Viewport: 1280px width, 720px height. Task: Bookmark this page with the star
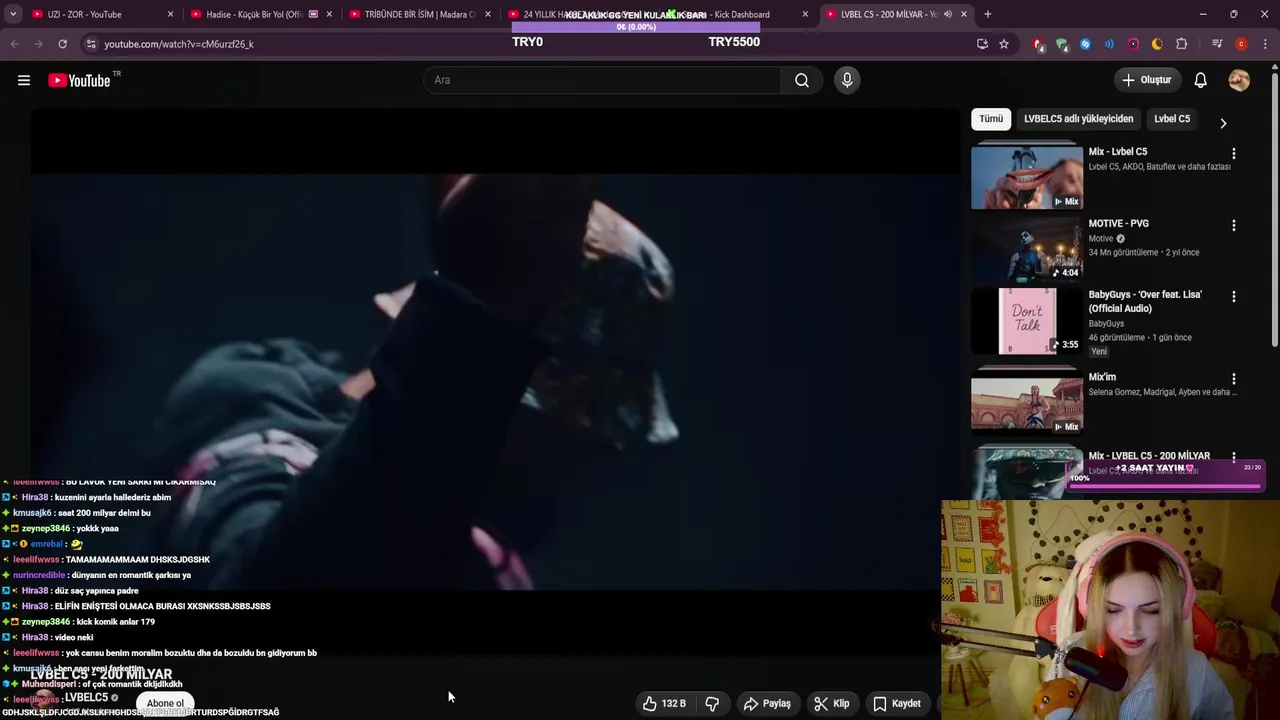pyautogui.click(x=1004, y=44)
